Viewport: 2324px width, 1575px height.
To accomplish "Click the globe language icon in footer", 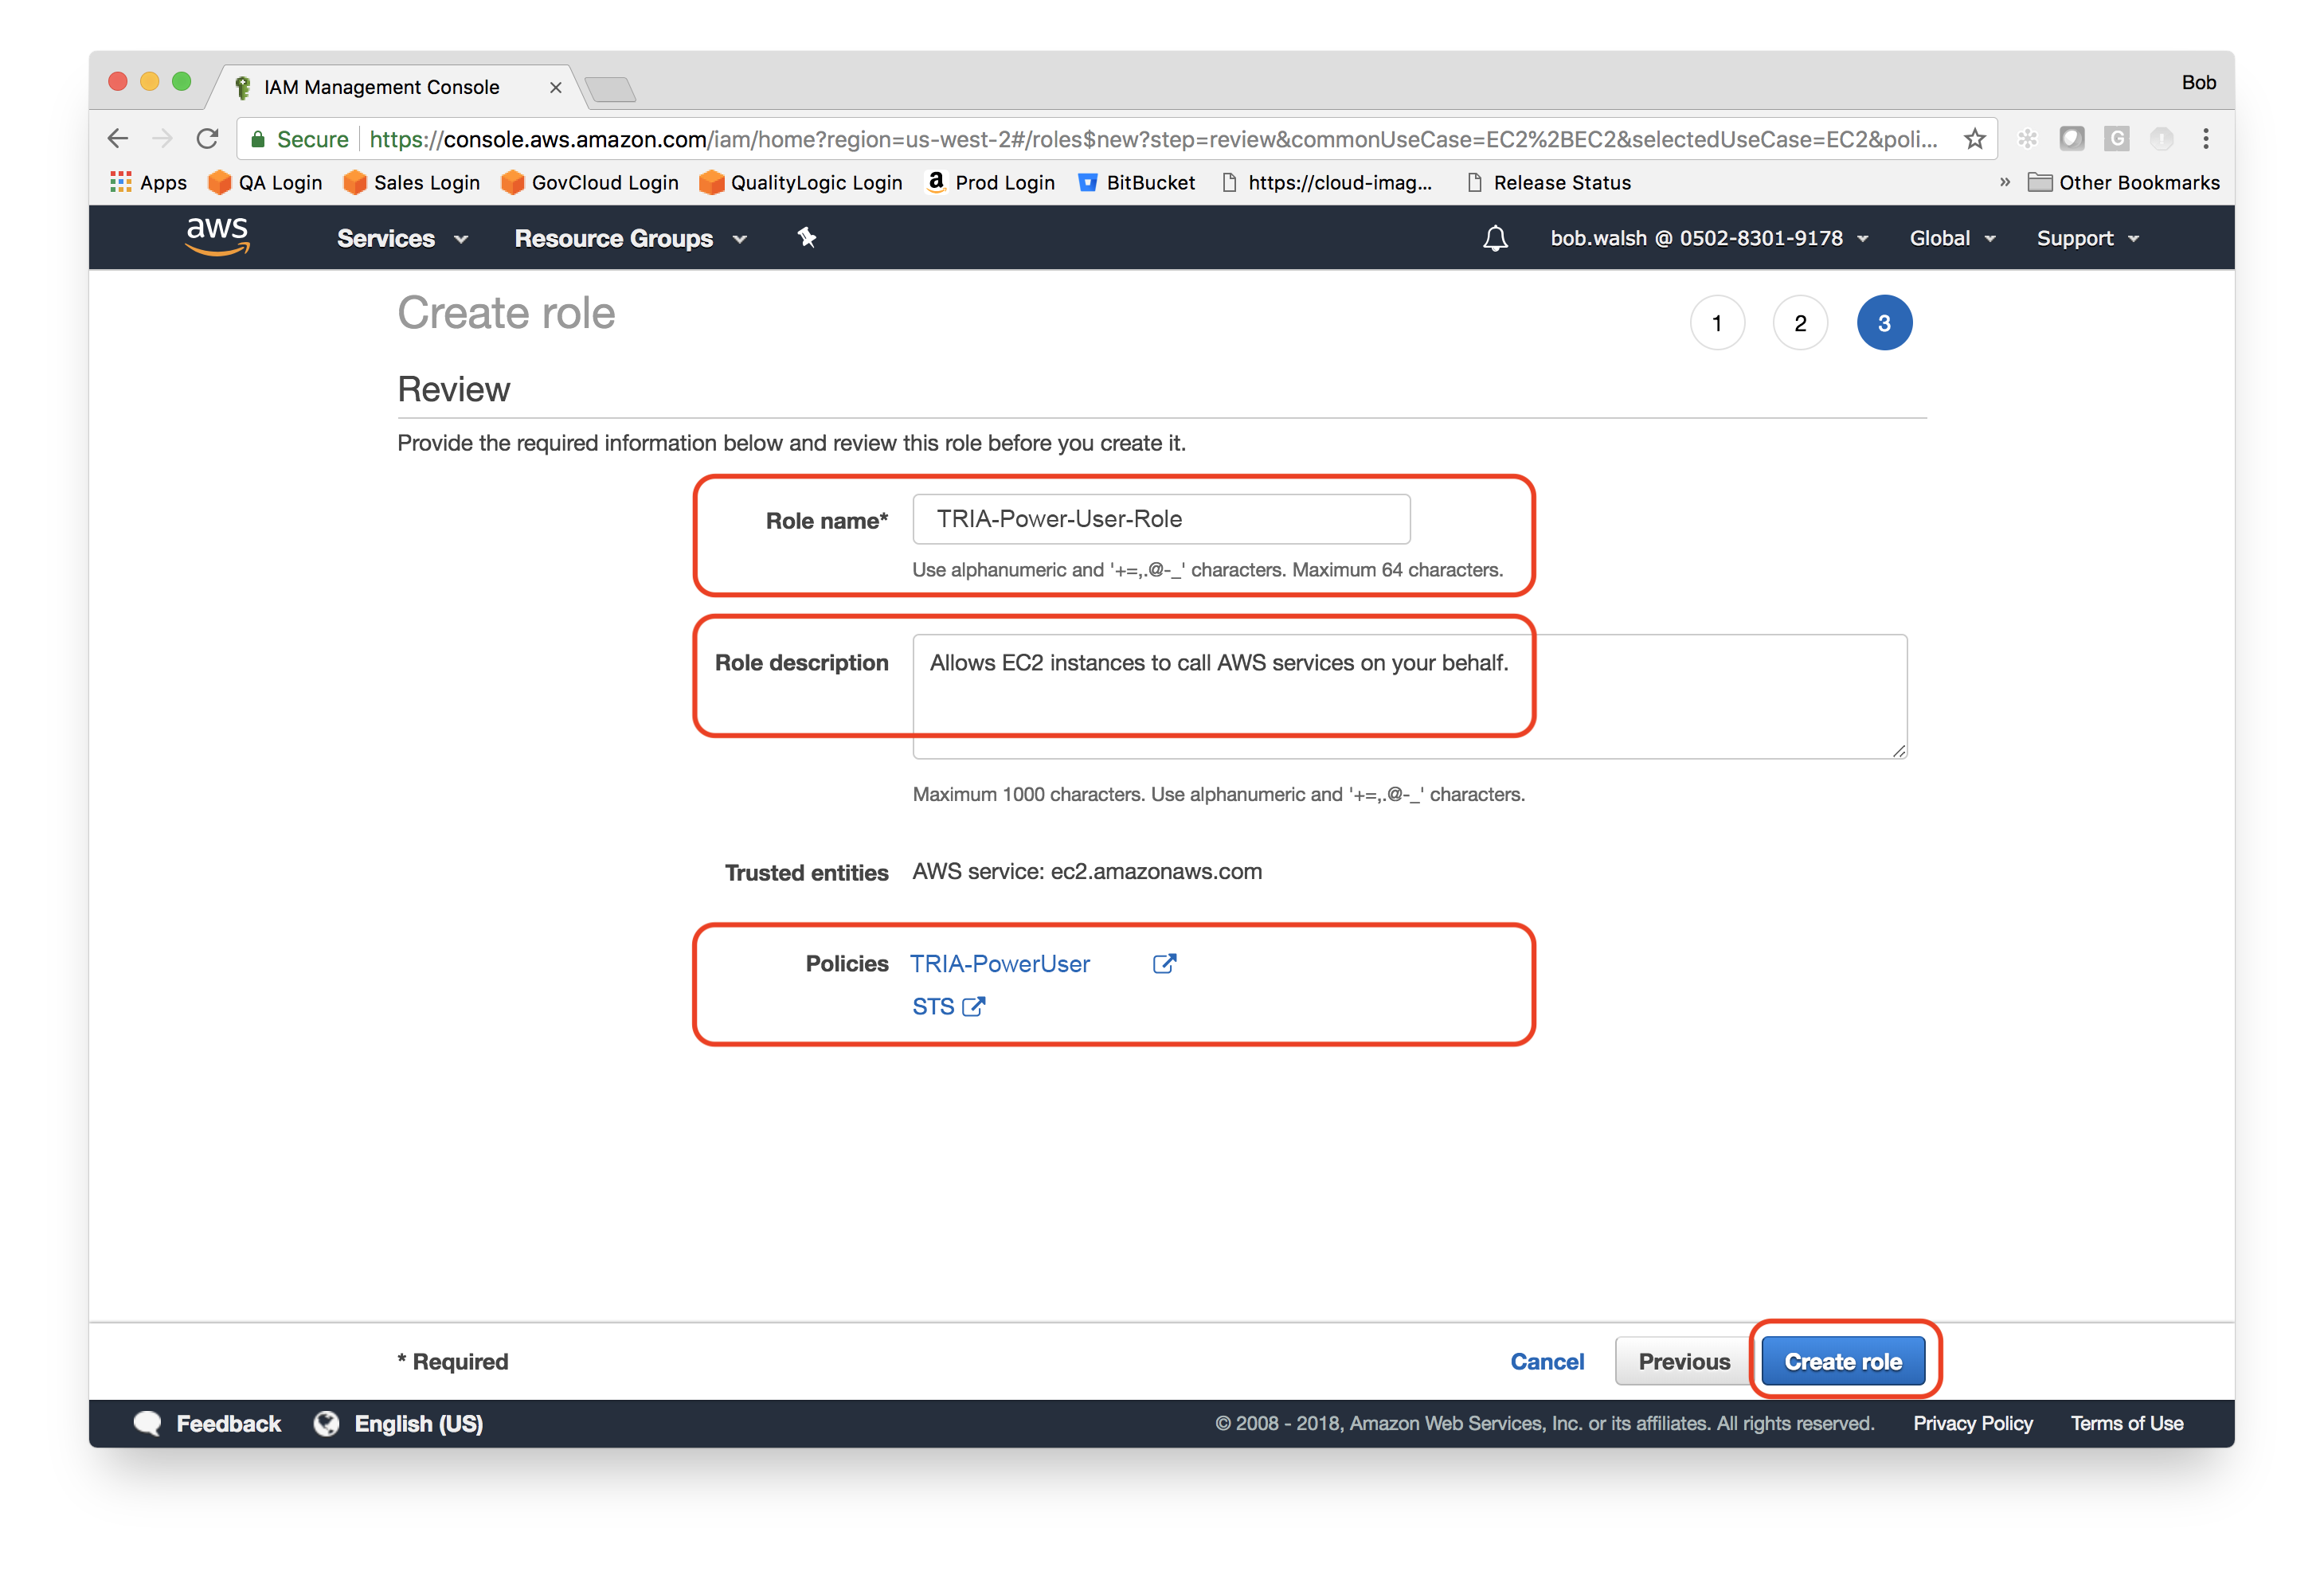I will (x=326, y=1423).
